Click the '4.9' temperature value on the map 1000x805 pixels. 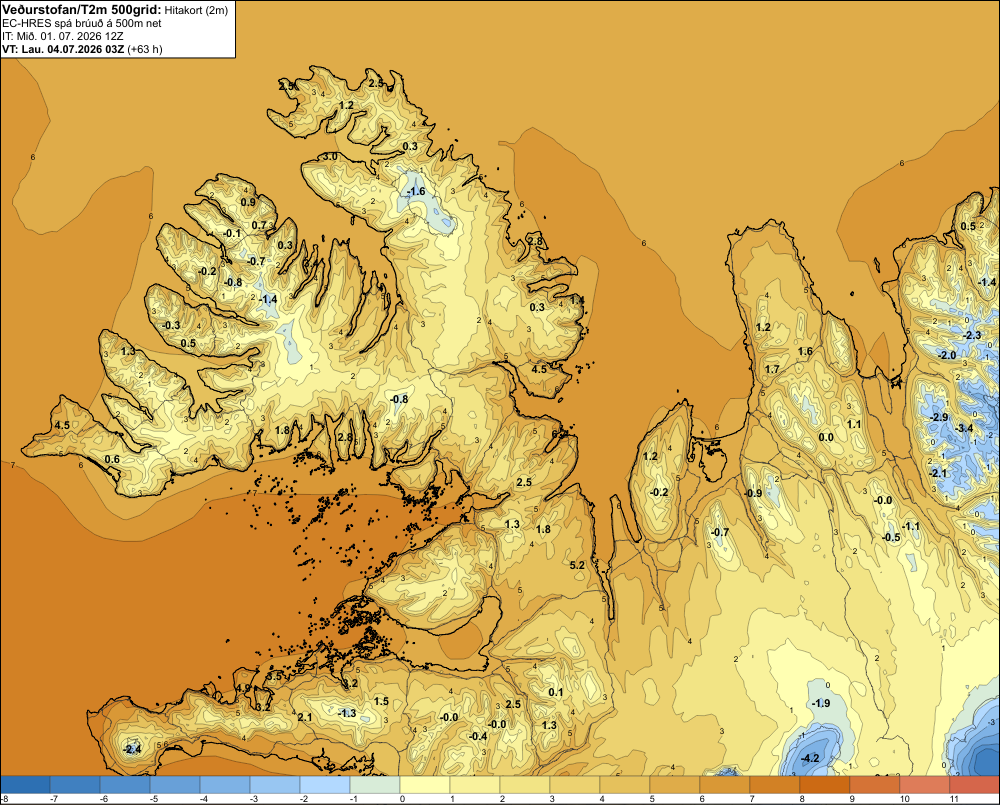(x=244, y=689)
